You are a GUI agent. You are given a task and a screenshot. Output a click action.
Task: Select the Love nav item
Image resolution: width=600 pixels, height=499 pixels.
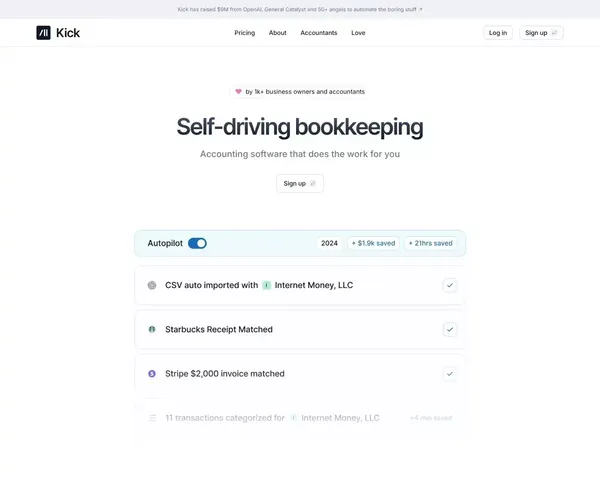pos(358,33)
